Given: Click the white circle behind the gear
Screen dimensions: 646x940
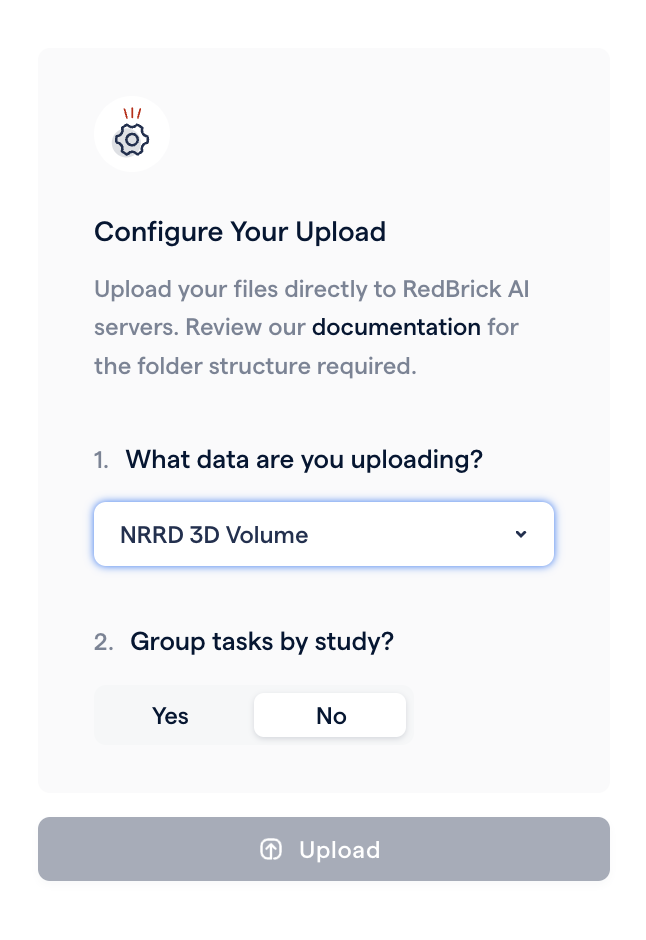Looking at the screenshot, I should pos(132,134).
